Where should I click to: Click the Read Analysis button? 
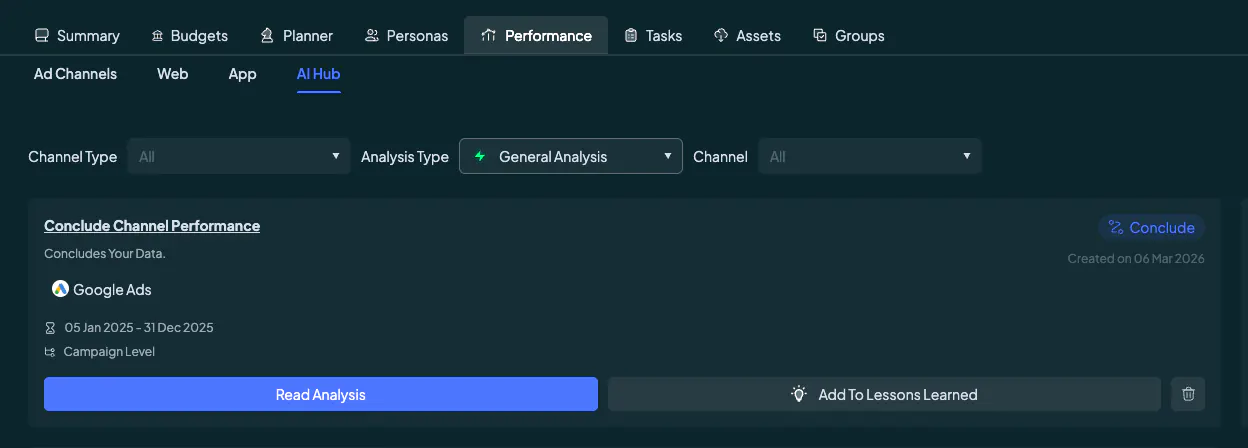pyautogui.click(x=321, y=394)
